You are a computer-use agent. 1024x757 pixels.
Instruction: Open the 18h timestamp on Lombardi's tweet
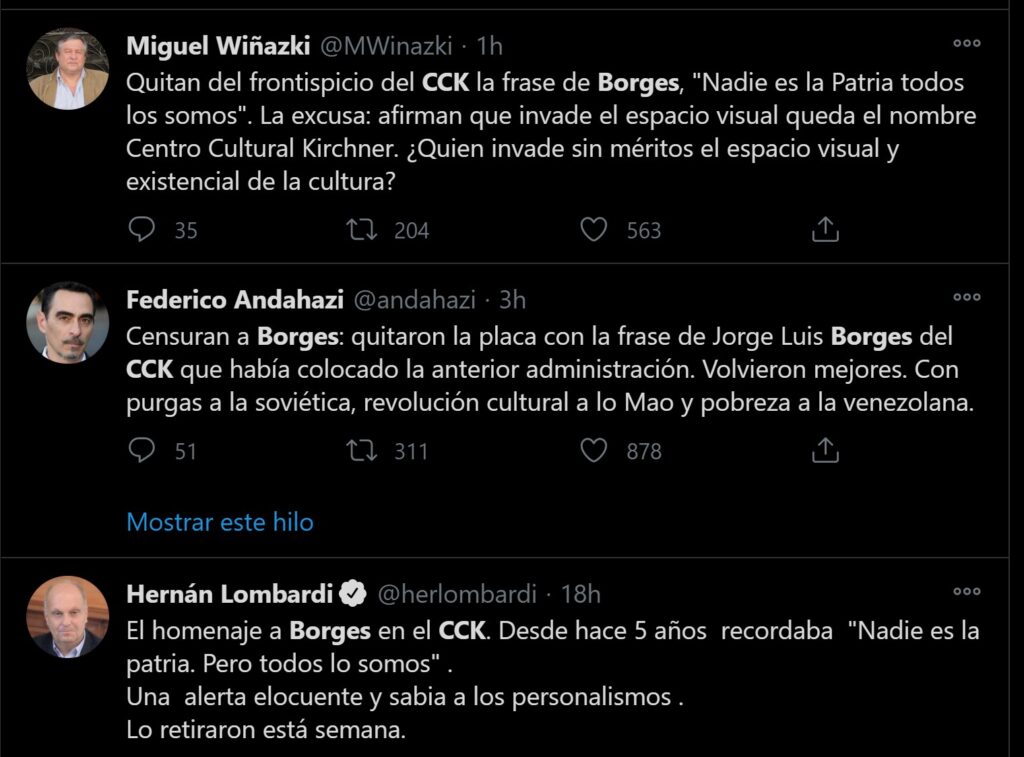(x=581, y=594)
